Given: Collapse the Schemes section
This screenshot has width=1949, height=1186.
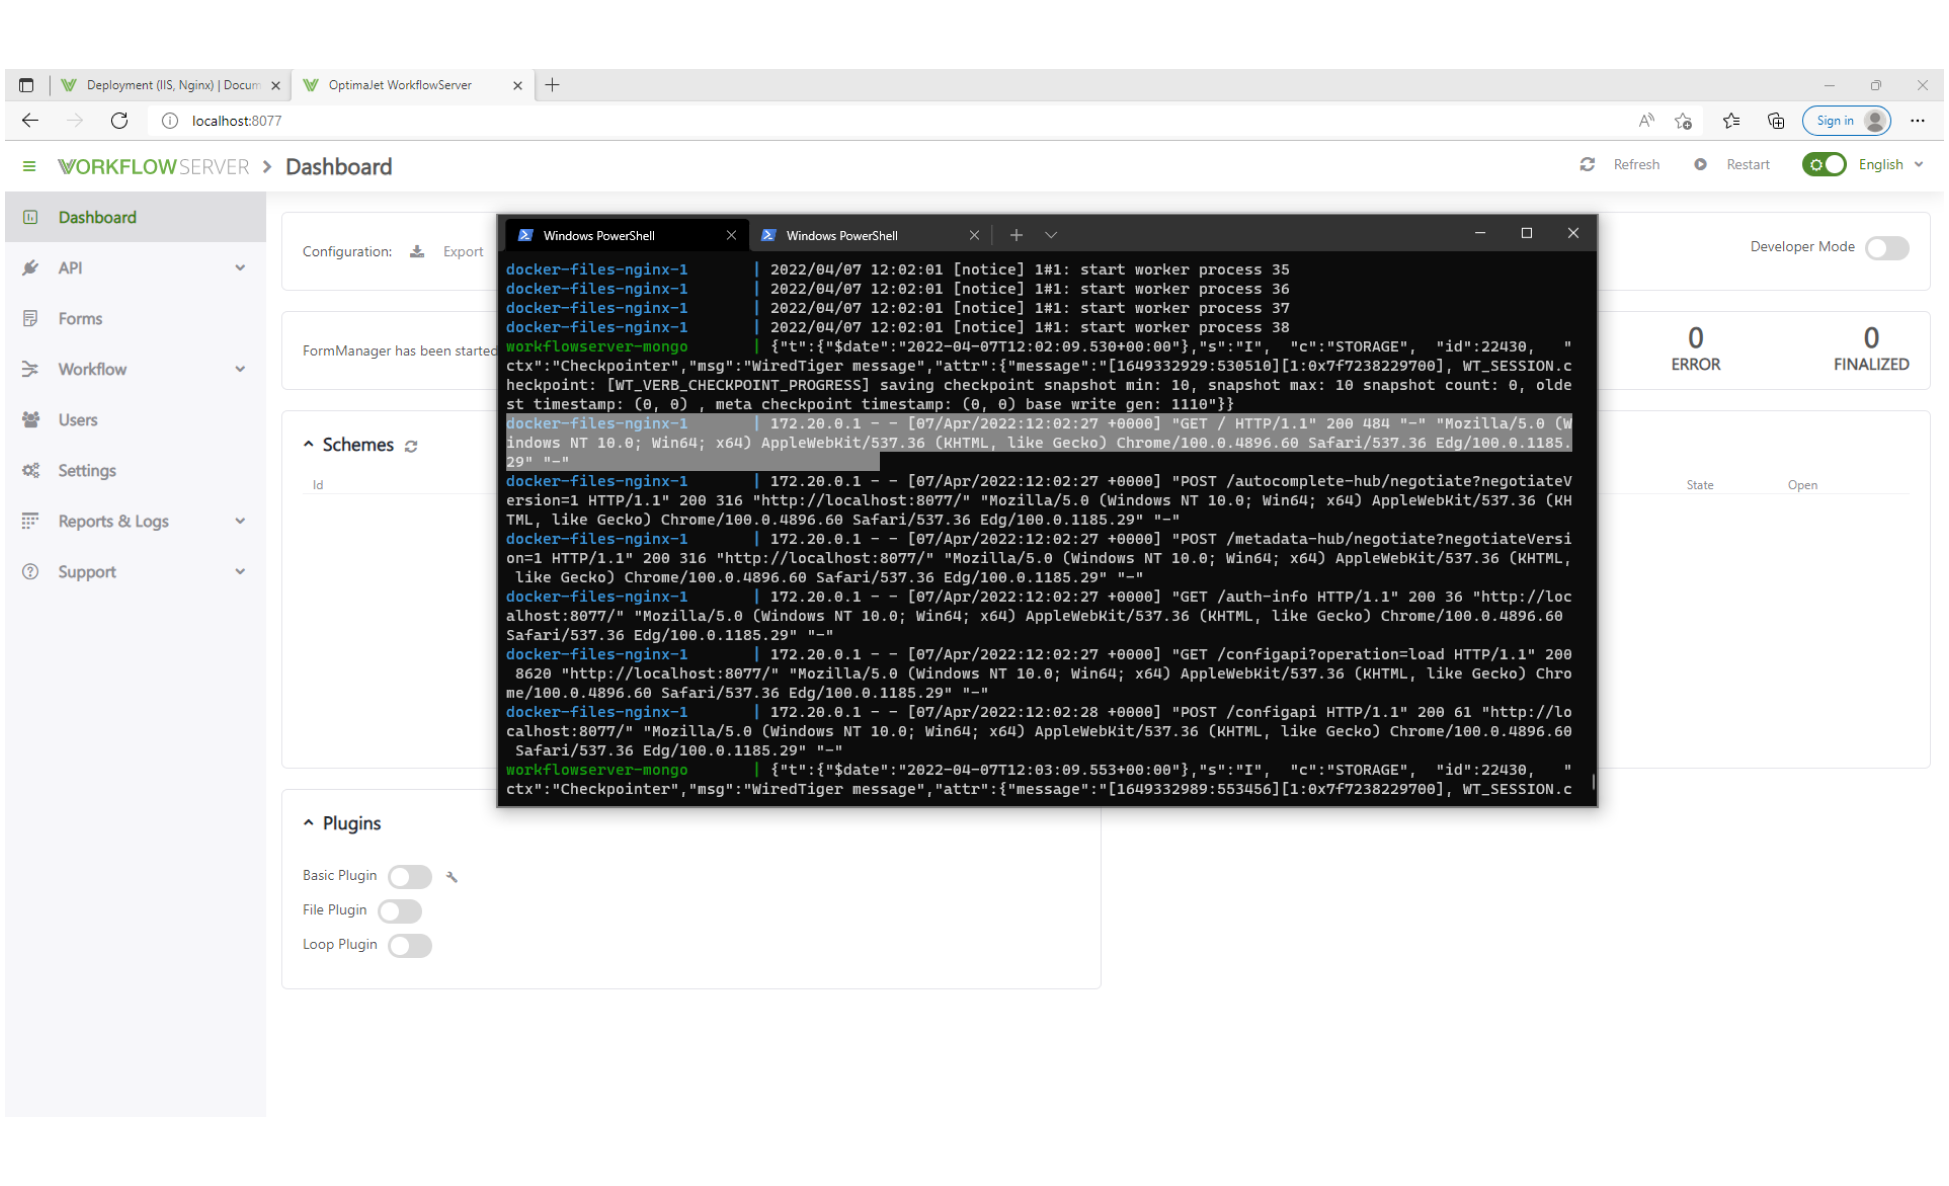Looking at the screenshot, I should point(309,444).
